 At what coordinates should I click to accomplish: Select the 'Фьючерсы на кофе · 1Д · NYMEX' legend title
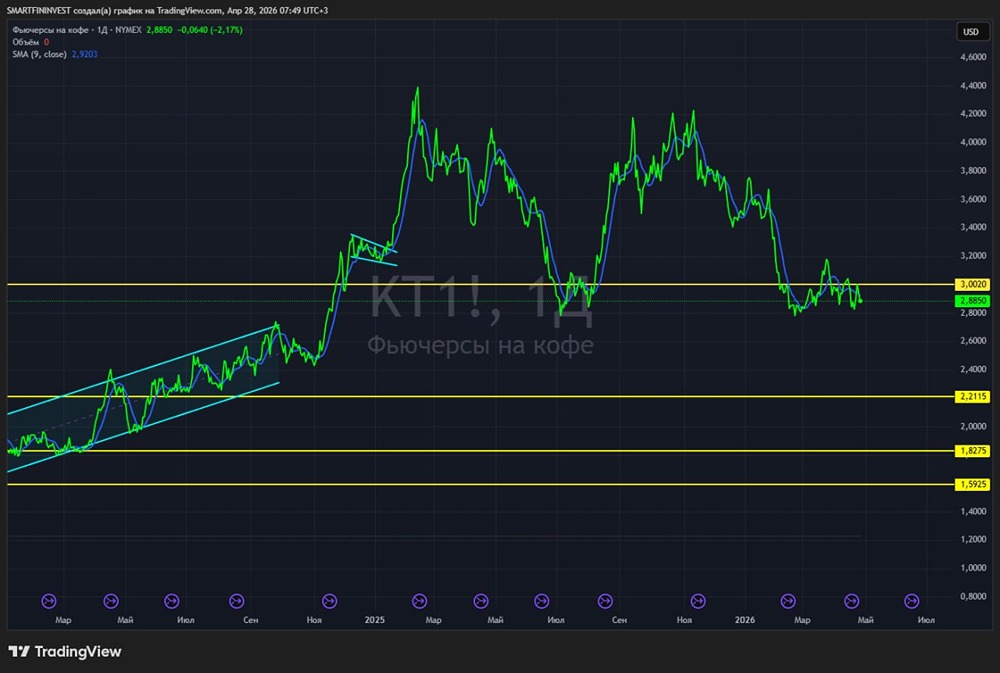77,30
